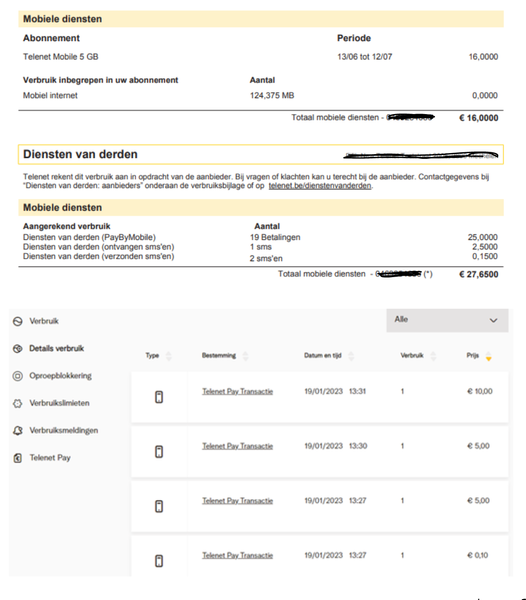Open the telenet.be/dienstenvanderden link
526x600 pixels.
[320, 186]
